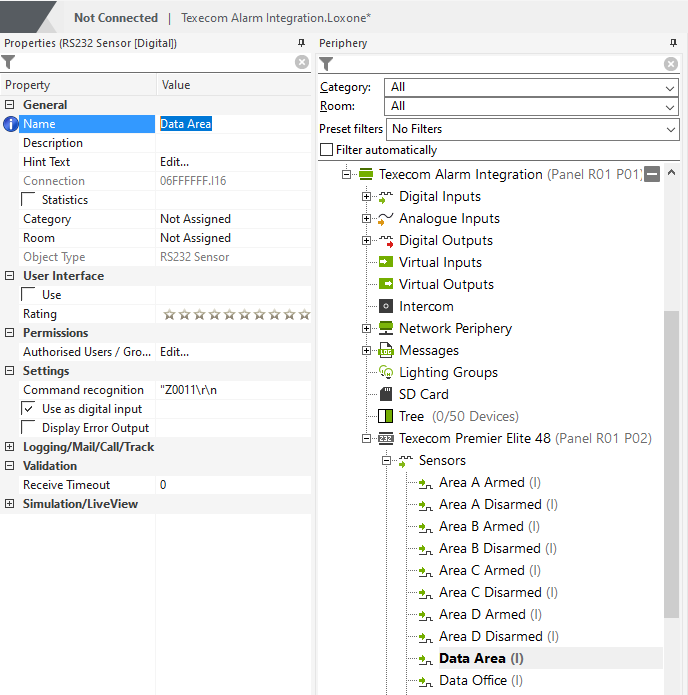
Task: Enable the Statistics checkbox
Action: [29, 200]
